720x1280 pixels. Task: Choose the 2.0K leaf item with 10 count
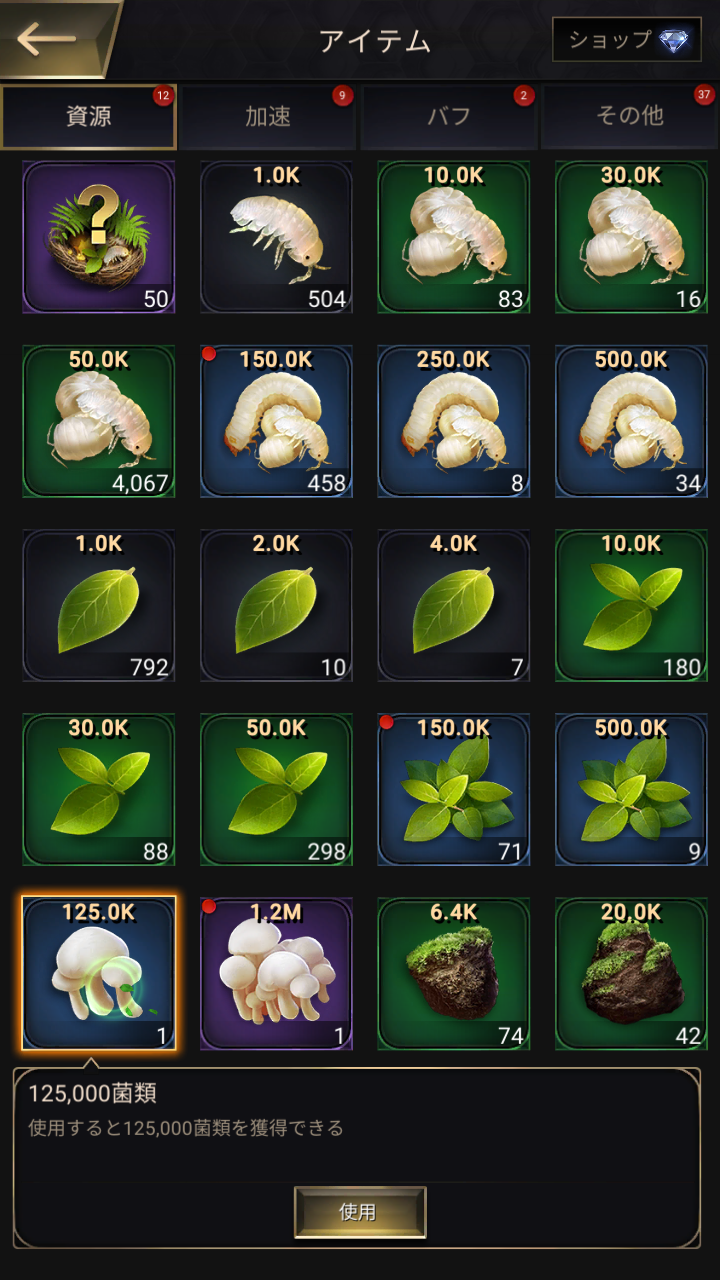(x=276, y=605)
